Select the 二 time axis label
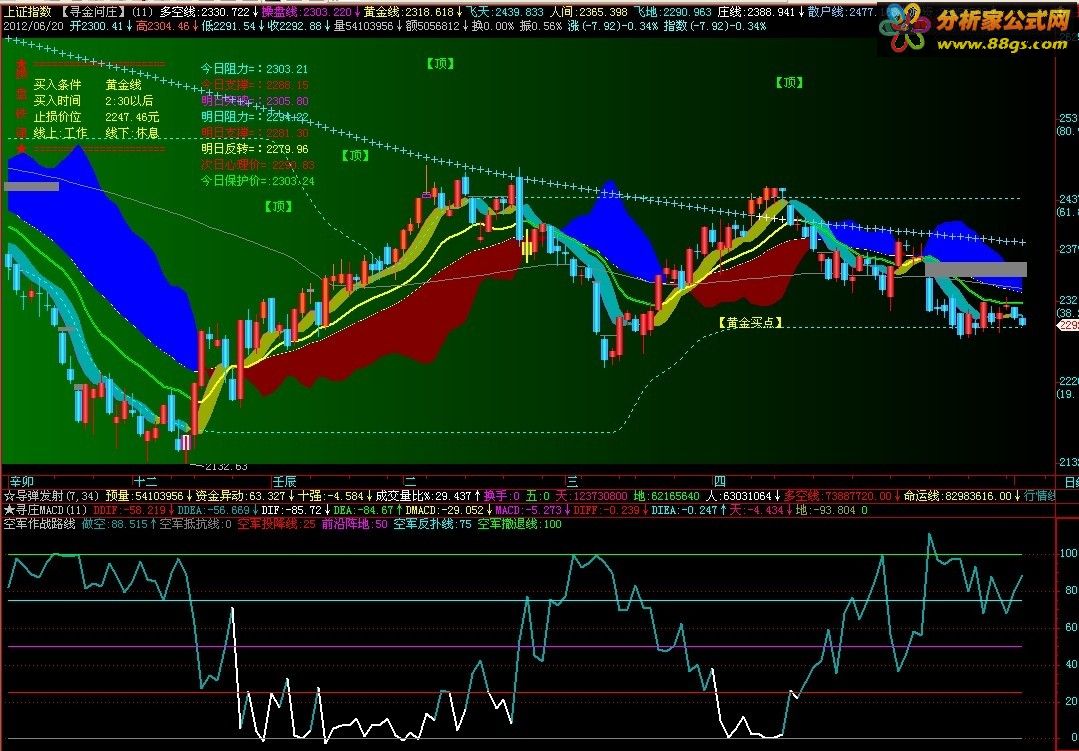 pos(410,482)
